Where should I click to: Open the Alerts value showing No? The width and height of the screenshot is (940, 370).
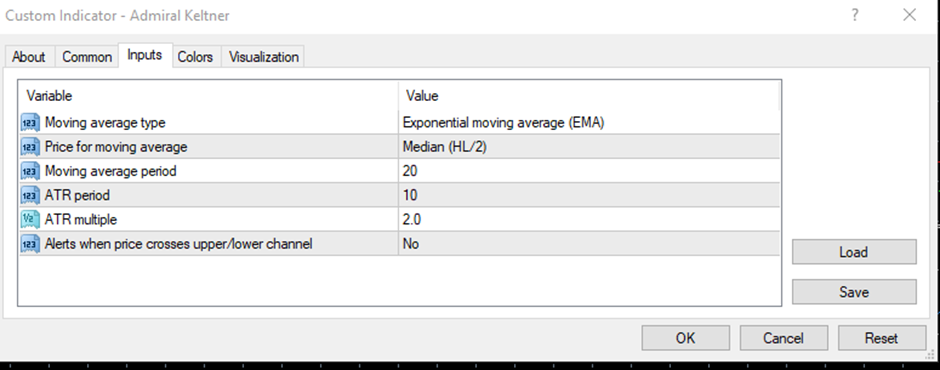coord(589,244)
